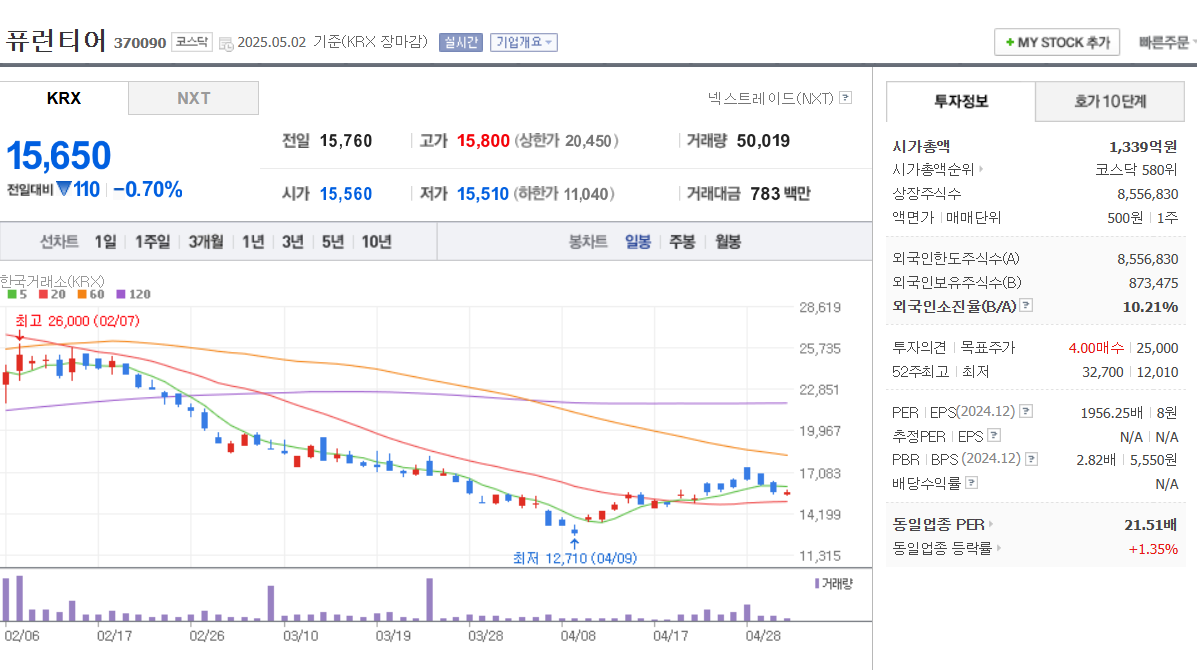Click the 추정PER help icon

click(994, 435)
